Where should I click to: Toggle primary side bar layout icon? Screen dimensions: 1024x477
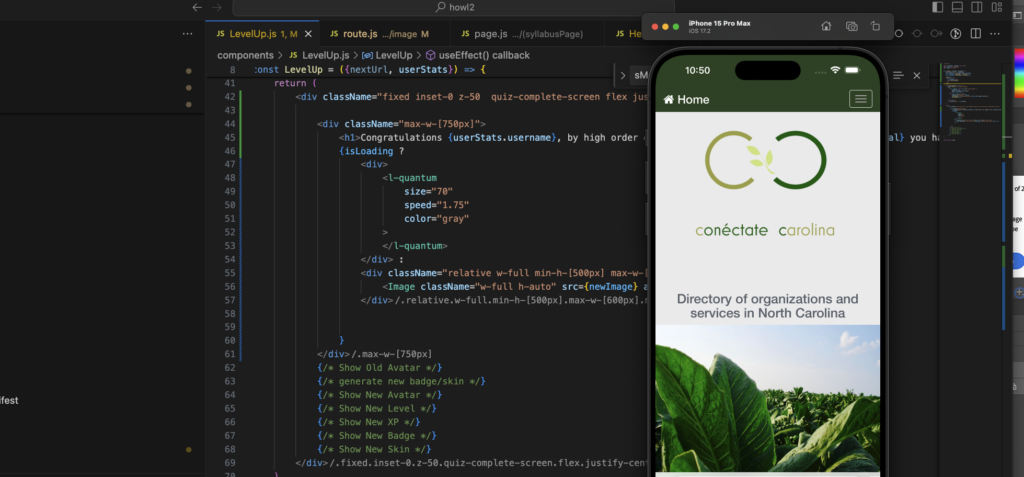pyautogui.click(x=937, y=7)
